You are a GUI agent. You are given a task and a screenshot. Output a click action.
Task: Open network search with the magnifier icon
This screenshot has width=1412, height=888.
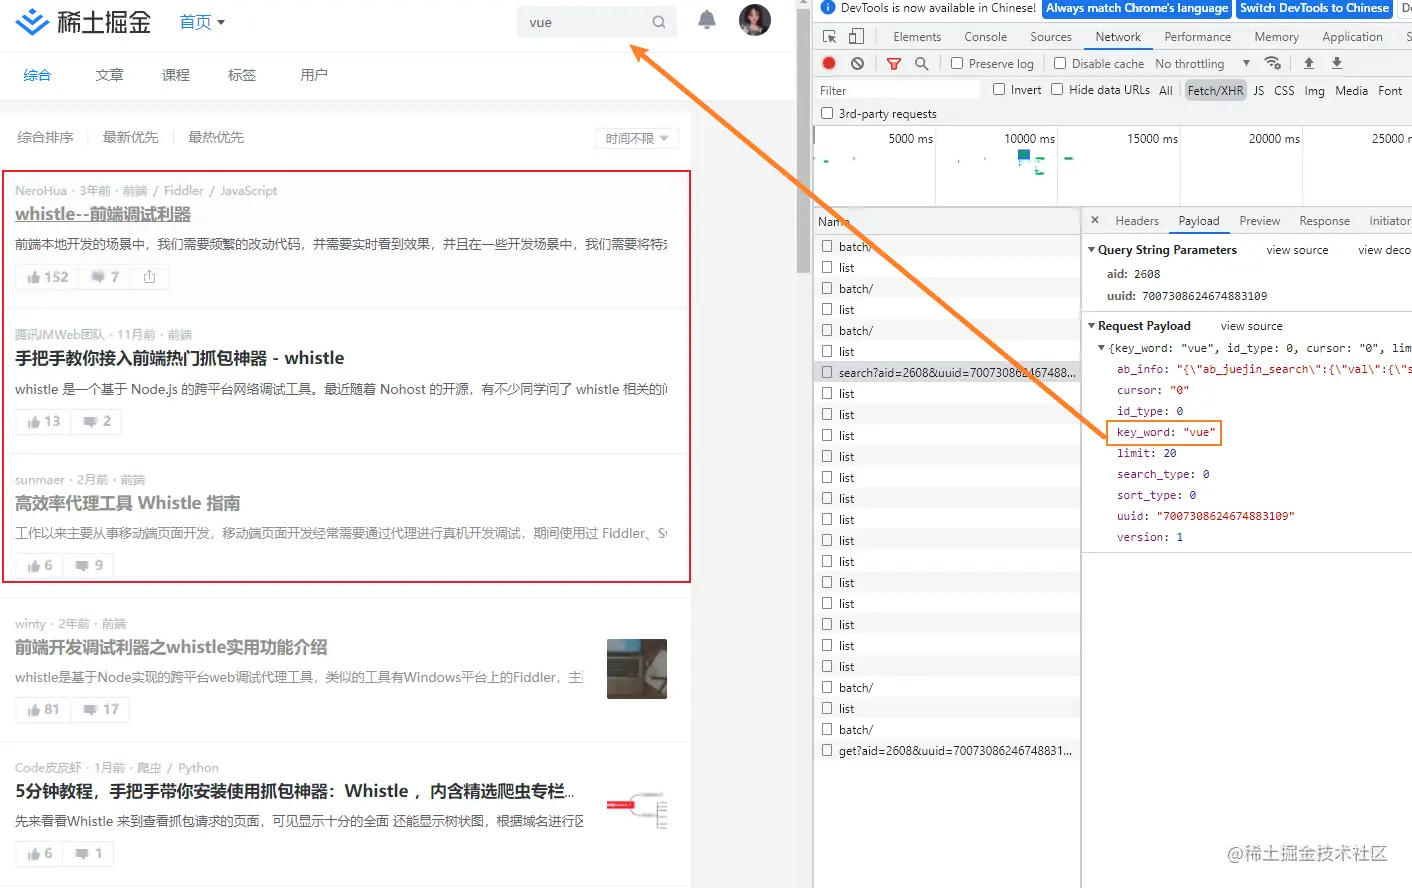[921, 63]
